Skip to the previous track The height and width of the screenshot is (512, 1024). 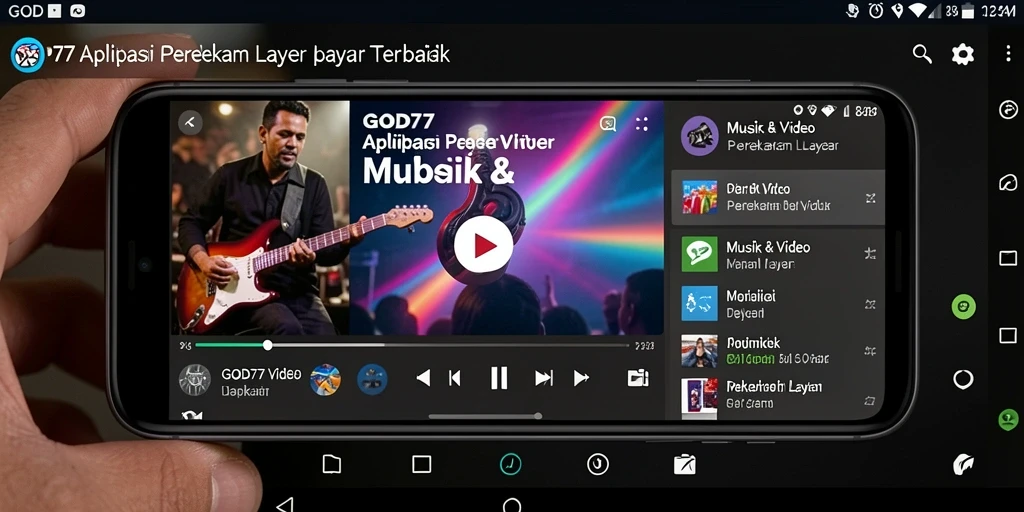point(455,377)
